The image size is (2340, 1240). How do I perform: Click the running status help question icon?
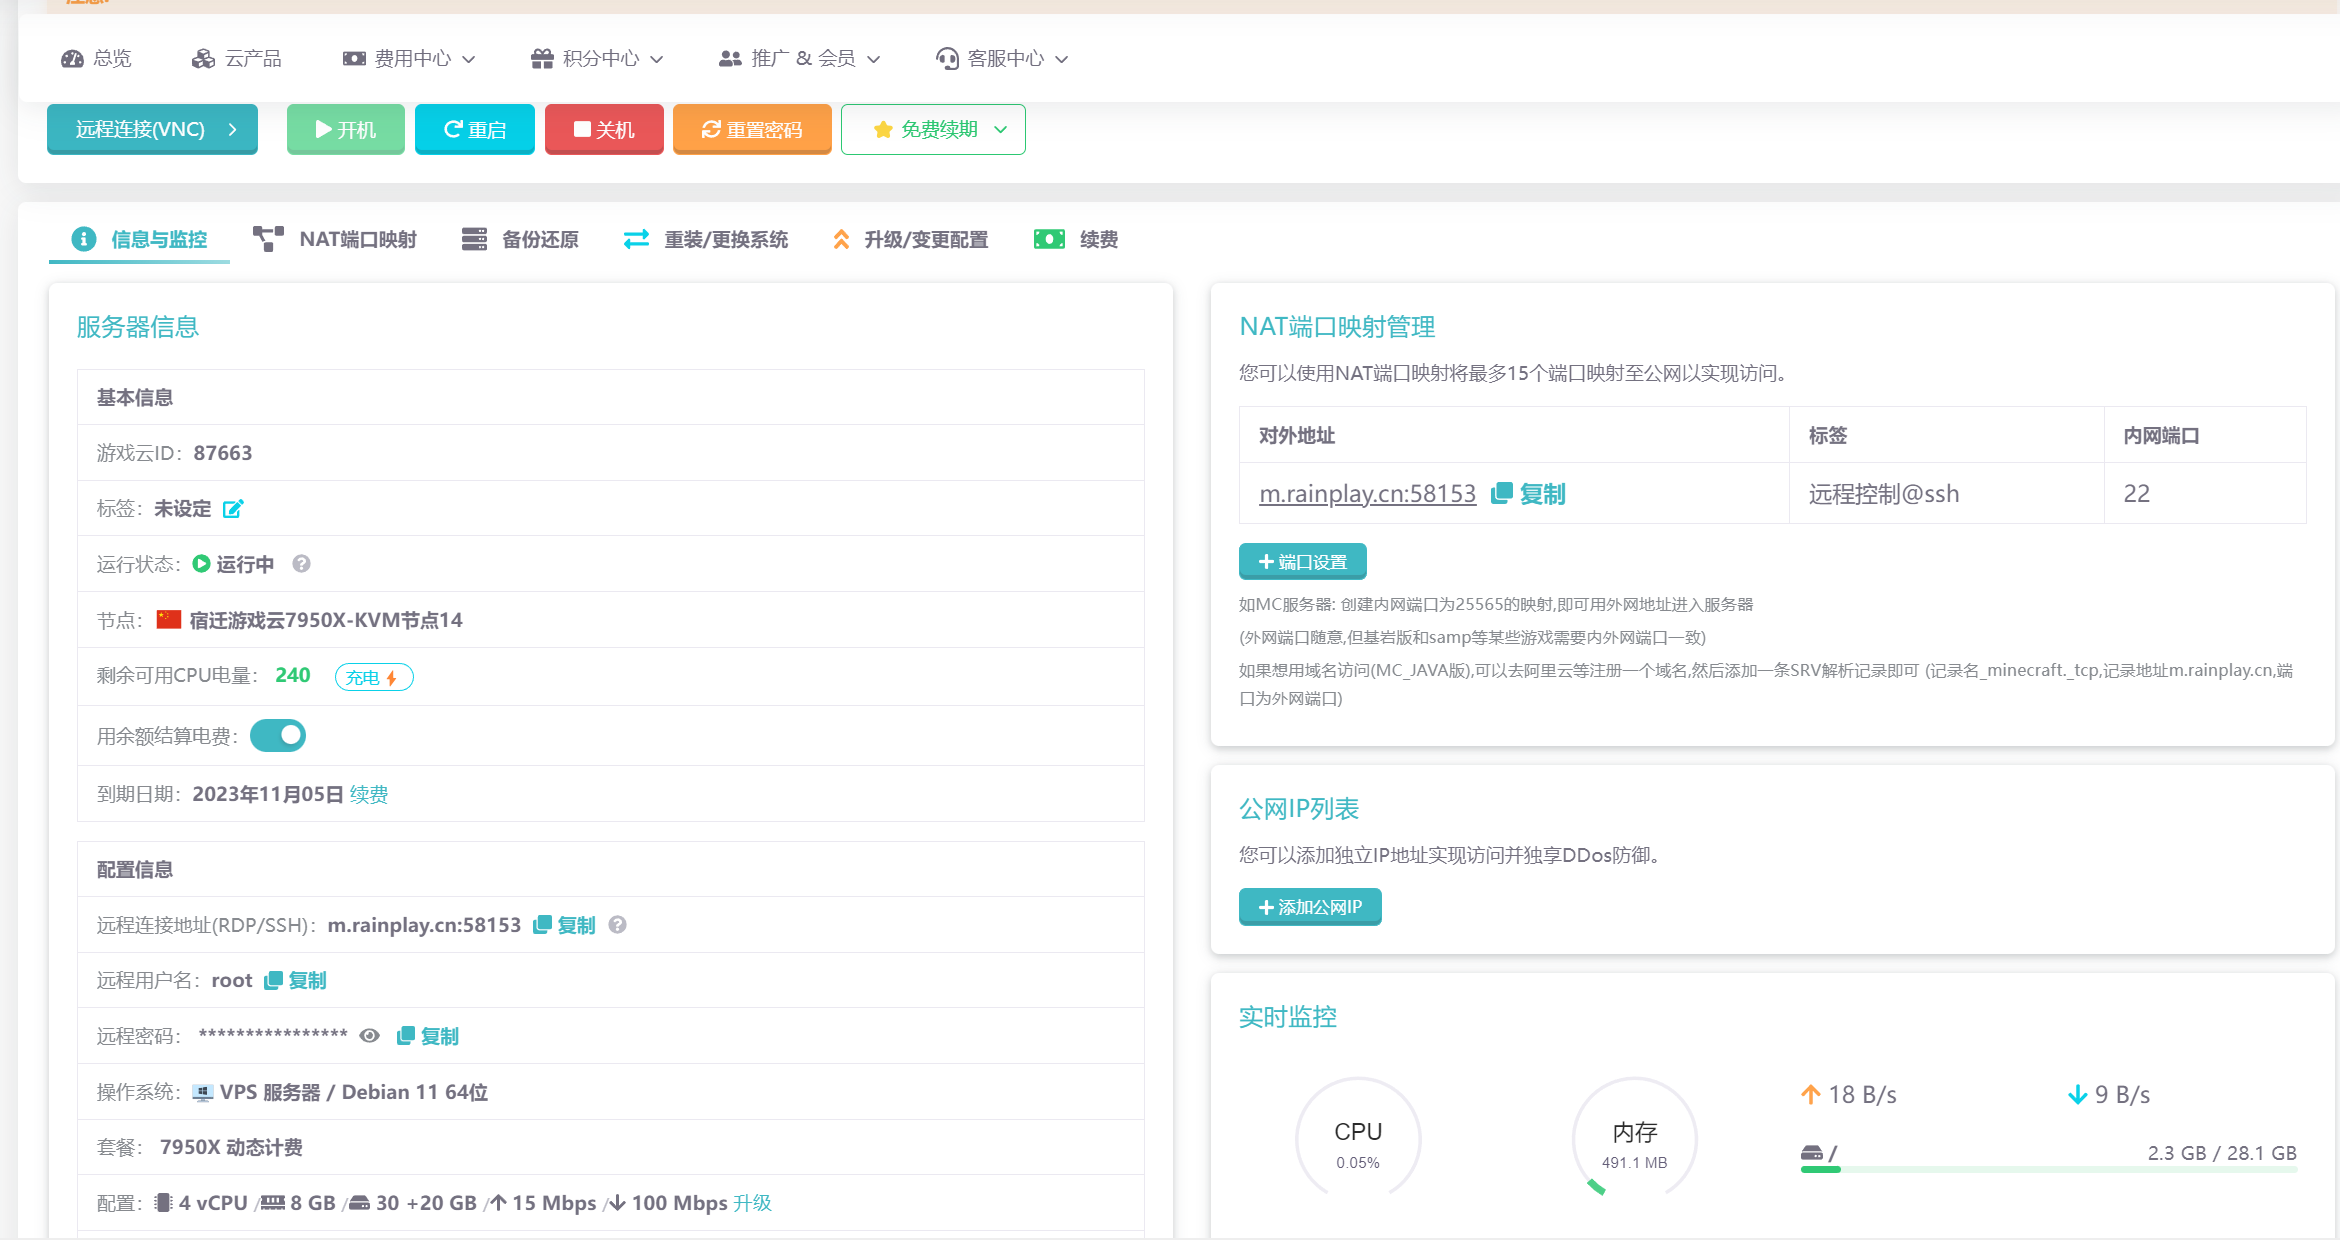(x=301, y=564)
